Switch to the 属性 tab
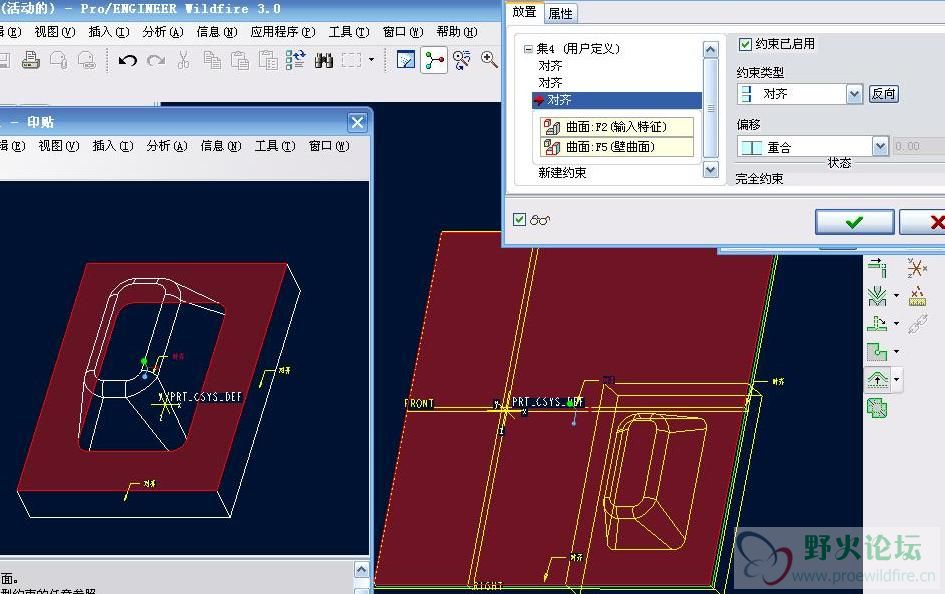This screenshot has width=945, height=594. pyautogui.click(x=560, y=13)
